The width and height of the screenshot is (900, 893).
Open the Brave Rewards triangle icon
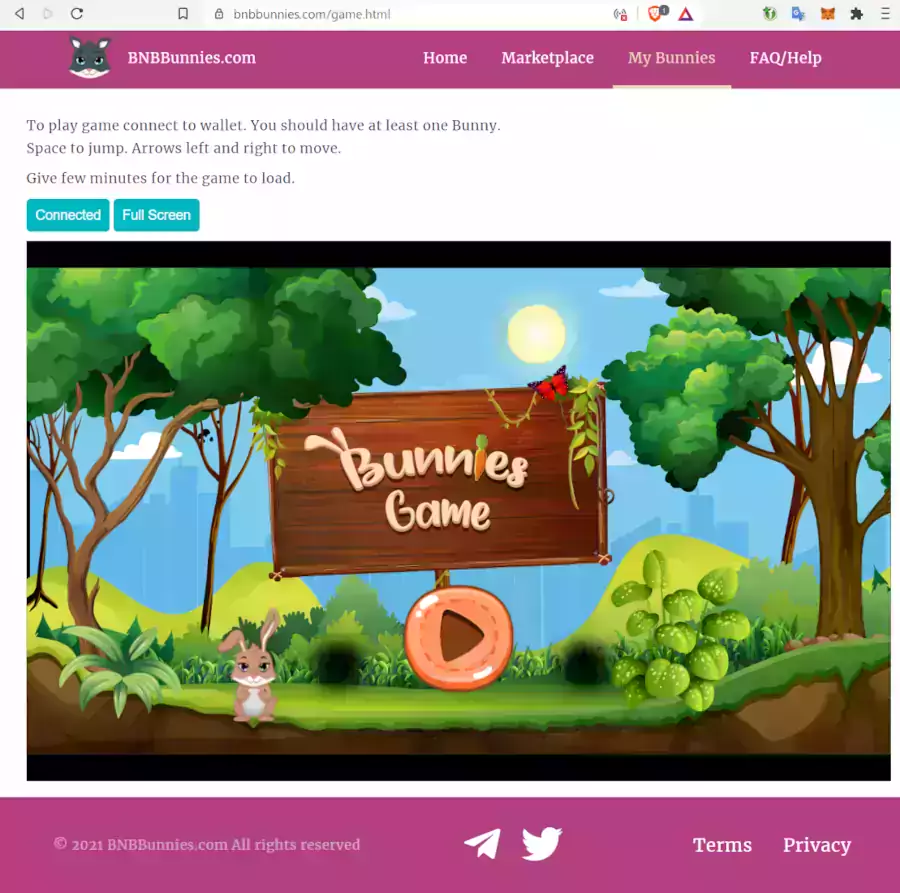pos(685,14)
